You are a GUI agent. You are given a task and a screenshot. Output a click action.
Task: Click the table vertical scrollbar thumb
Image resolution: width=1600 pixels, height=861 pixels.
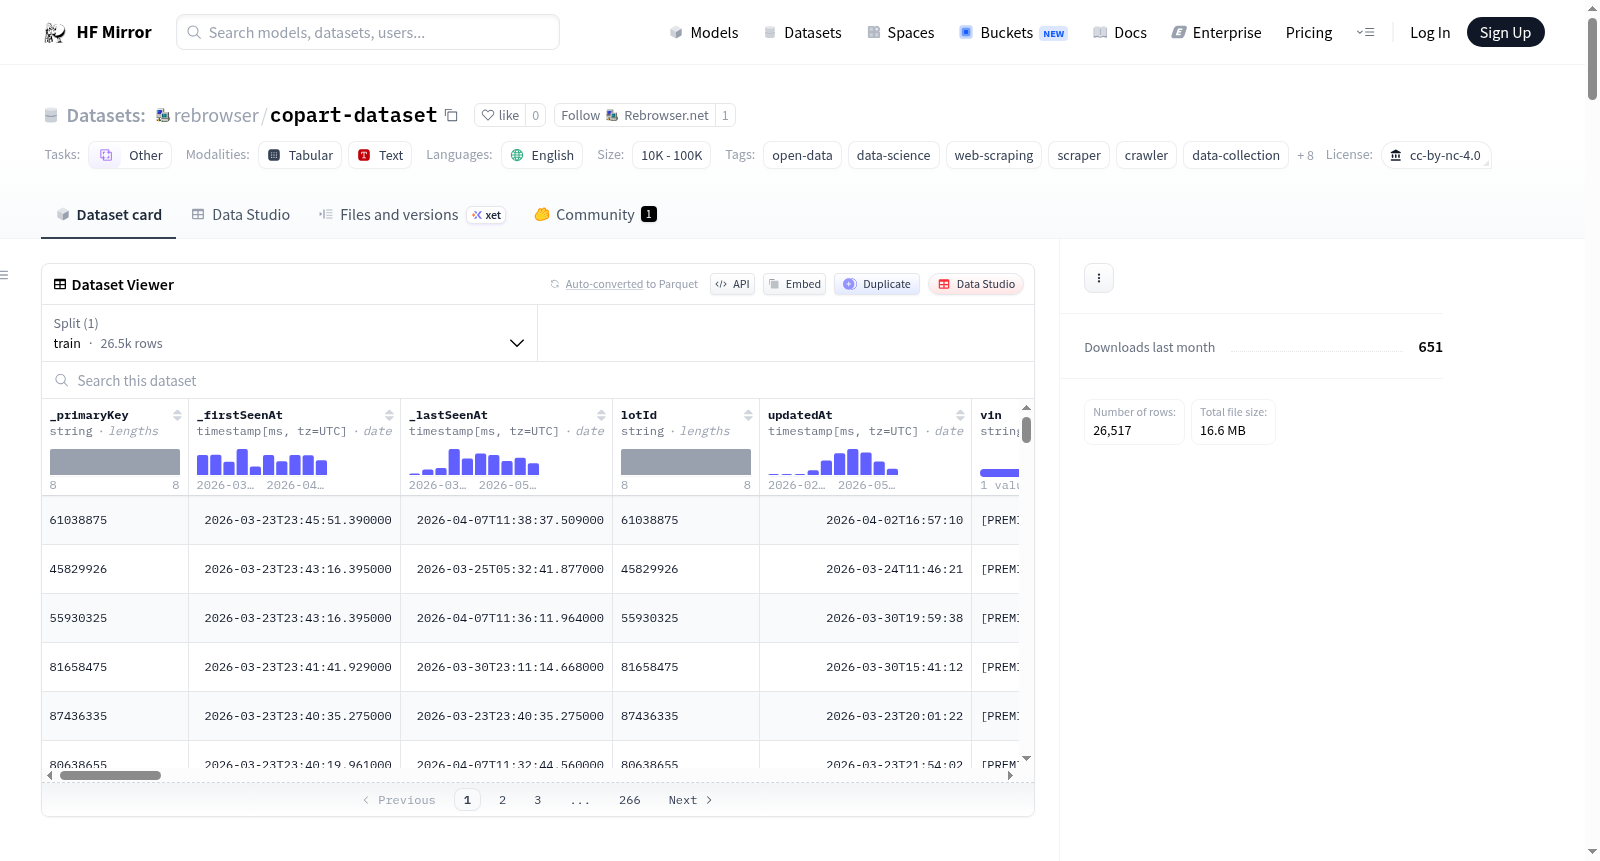point(1026,430)
